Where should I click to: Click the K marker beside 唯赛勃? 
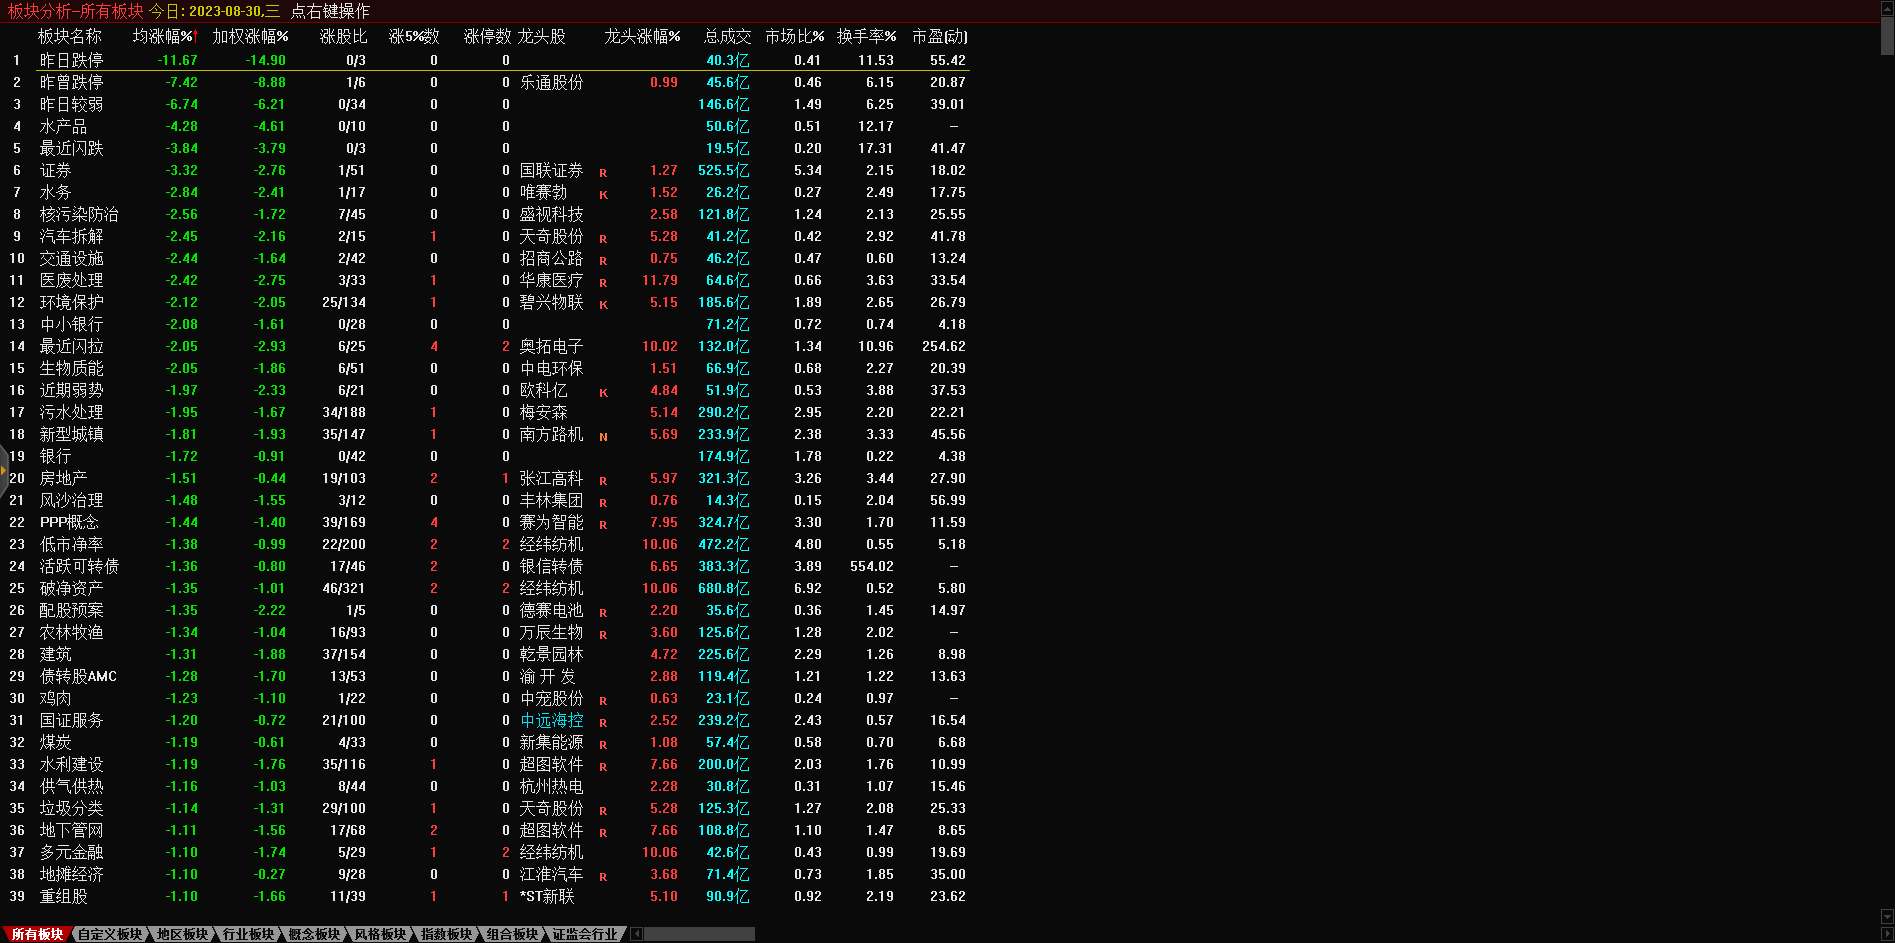pos(603,194)
